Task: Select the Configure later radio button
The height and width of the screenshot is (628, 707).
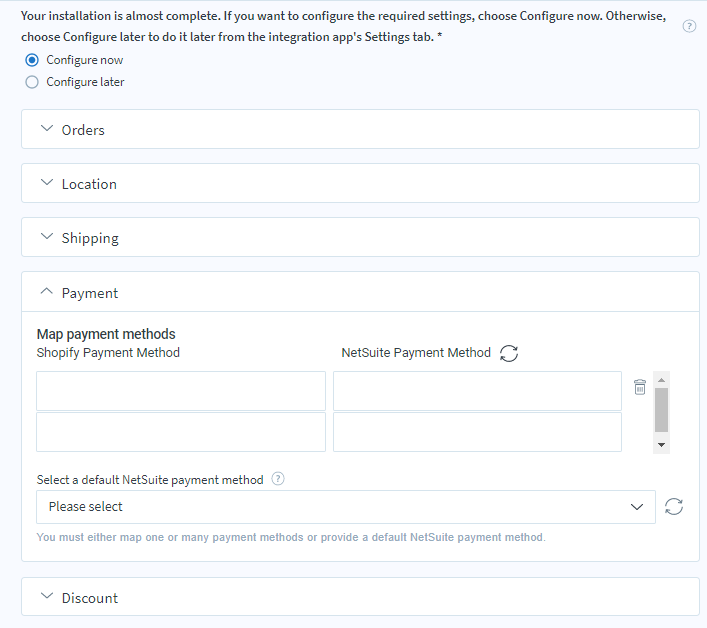Action: click(x=32, y=82)
